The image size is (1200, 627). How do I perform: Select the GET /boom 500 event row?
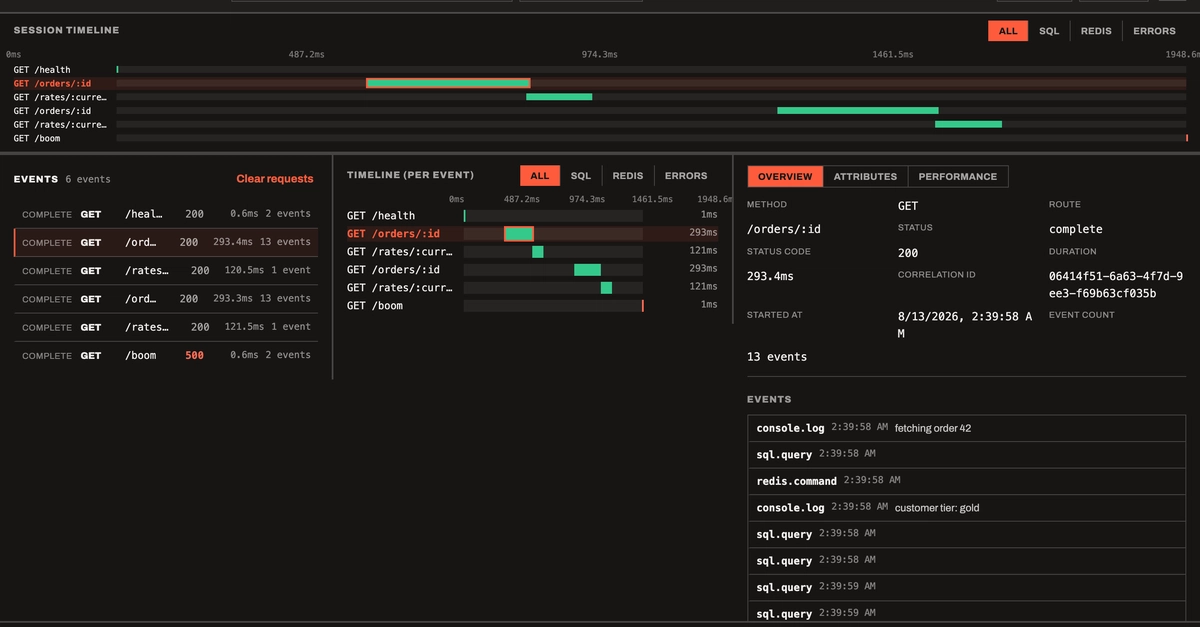[x=166, y=355]
